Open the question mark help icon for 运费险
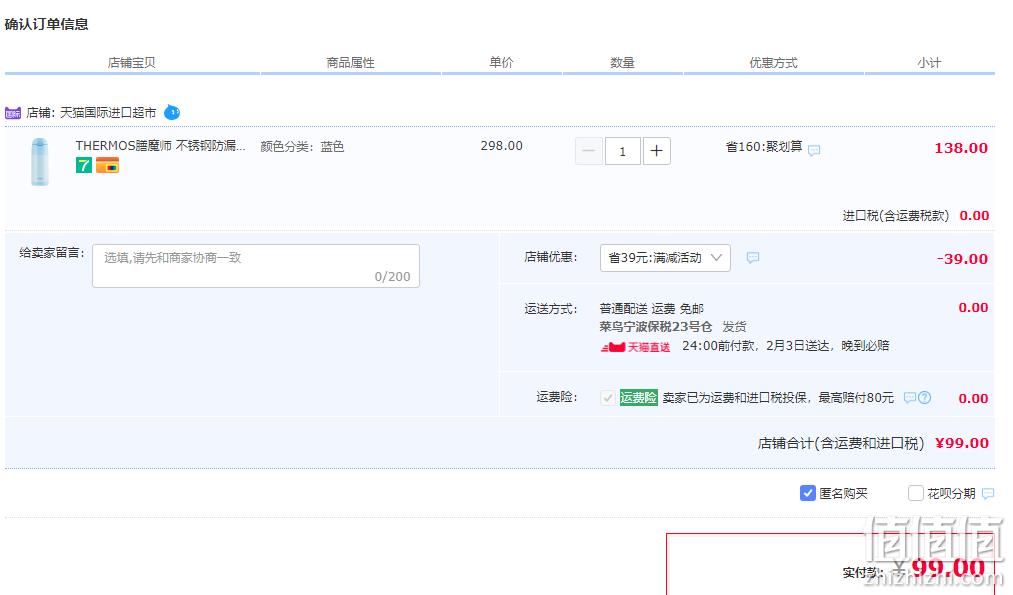Image resolution: width=1013 pixels, height=595 pixels. 924,397
